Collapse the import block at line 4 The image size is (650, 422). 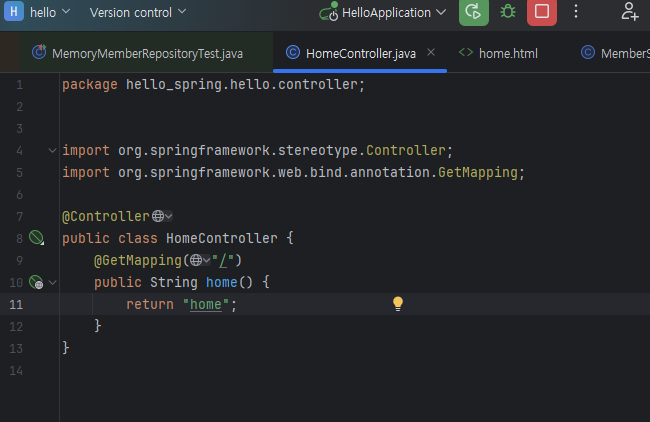coord(52,150)
